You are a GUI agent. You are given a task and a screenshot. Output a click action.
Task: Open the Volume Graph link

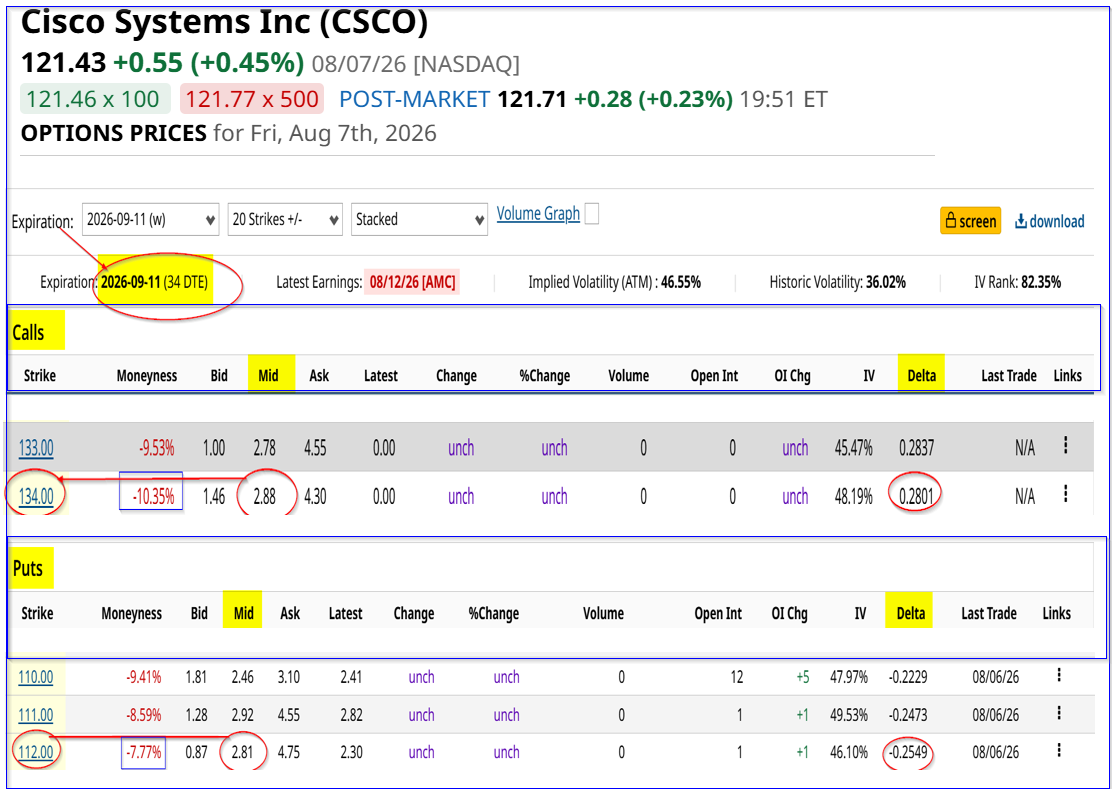pos(538,213)
